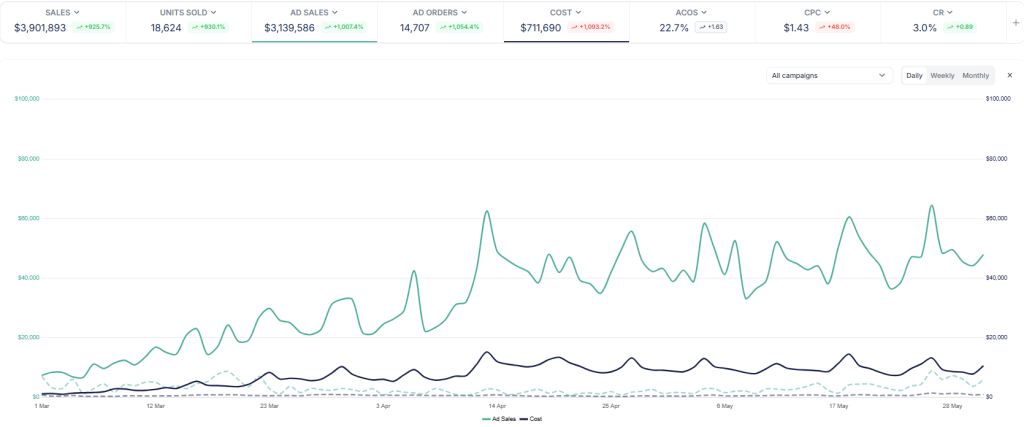Select the AD SALES metric tab

[314, 21]
